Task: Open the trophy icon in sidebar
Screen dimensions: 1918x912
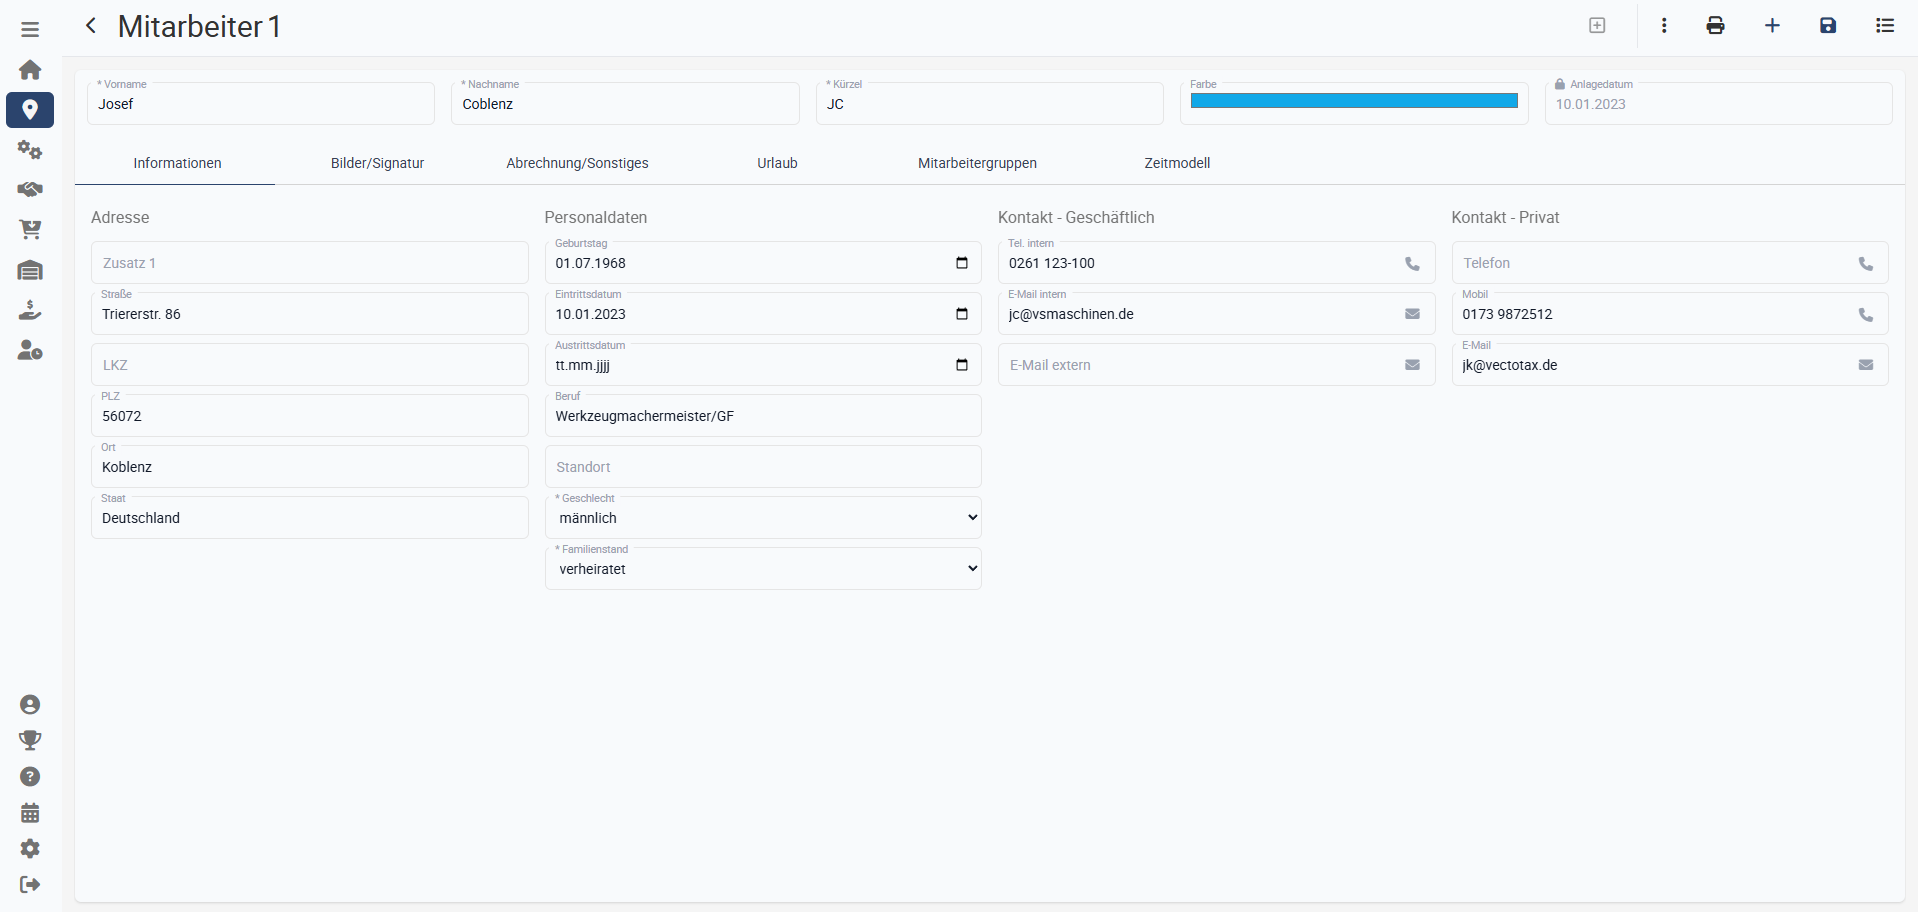Action: tap(30, 740)
